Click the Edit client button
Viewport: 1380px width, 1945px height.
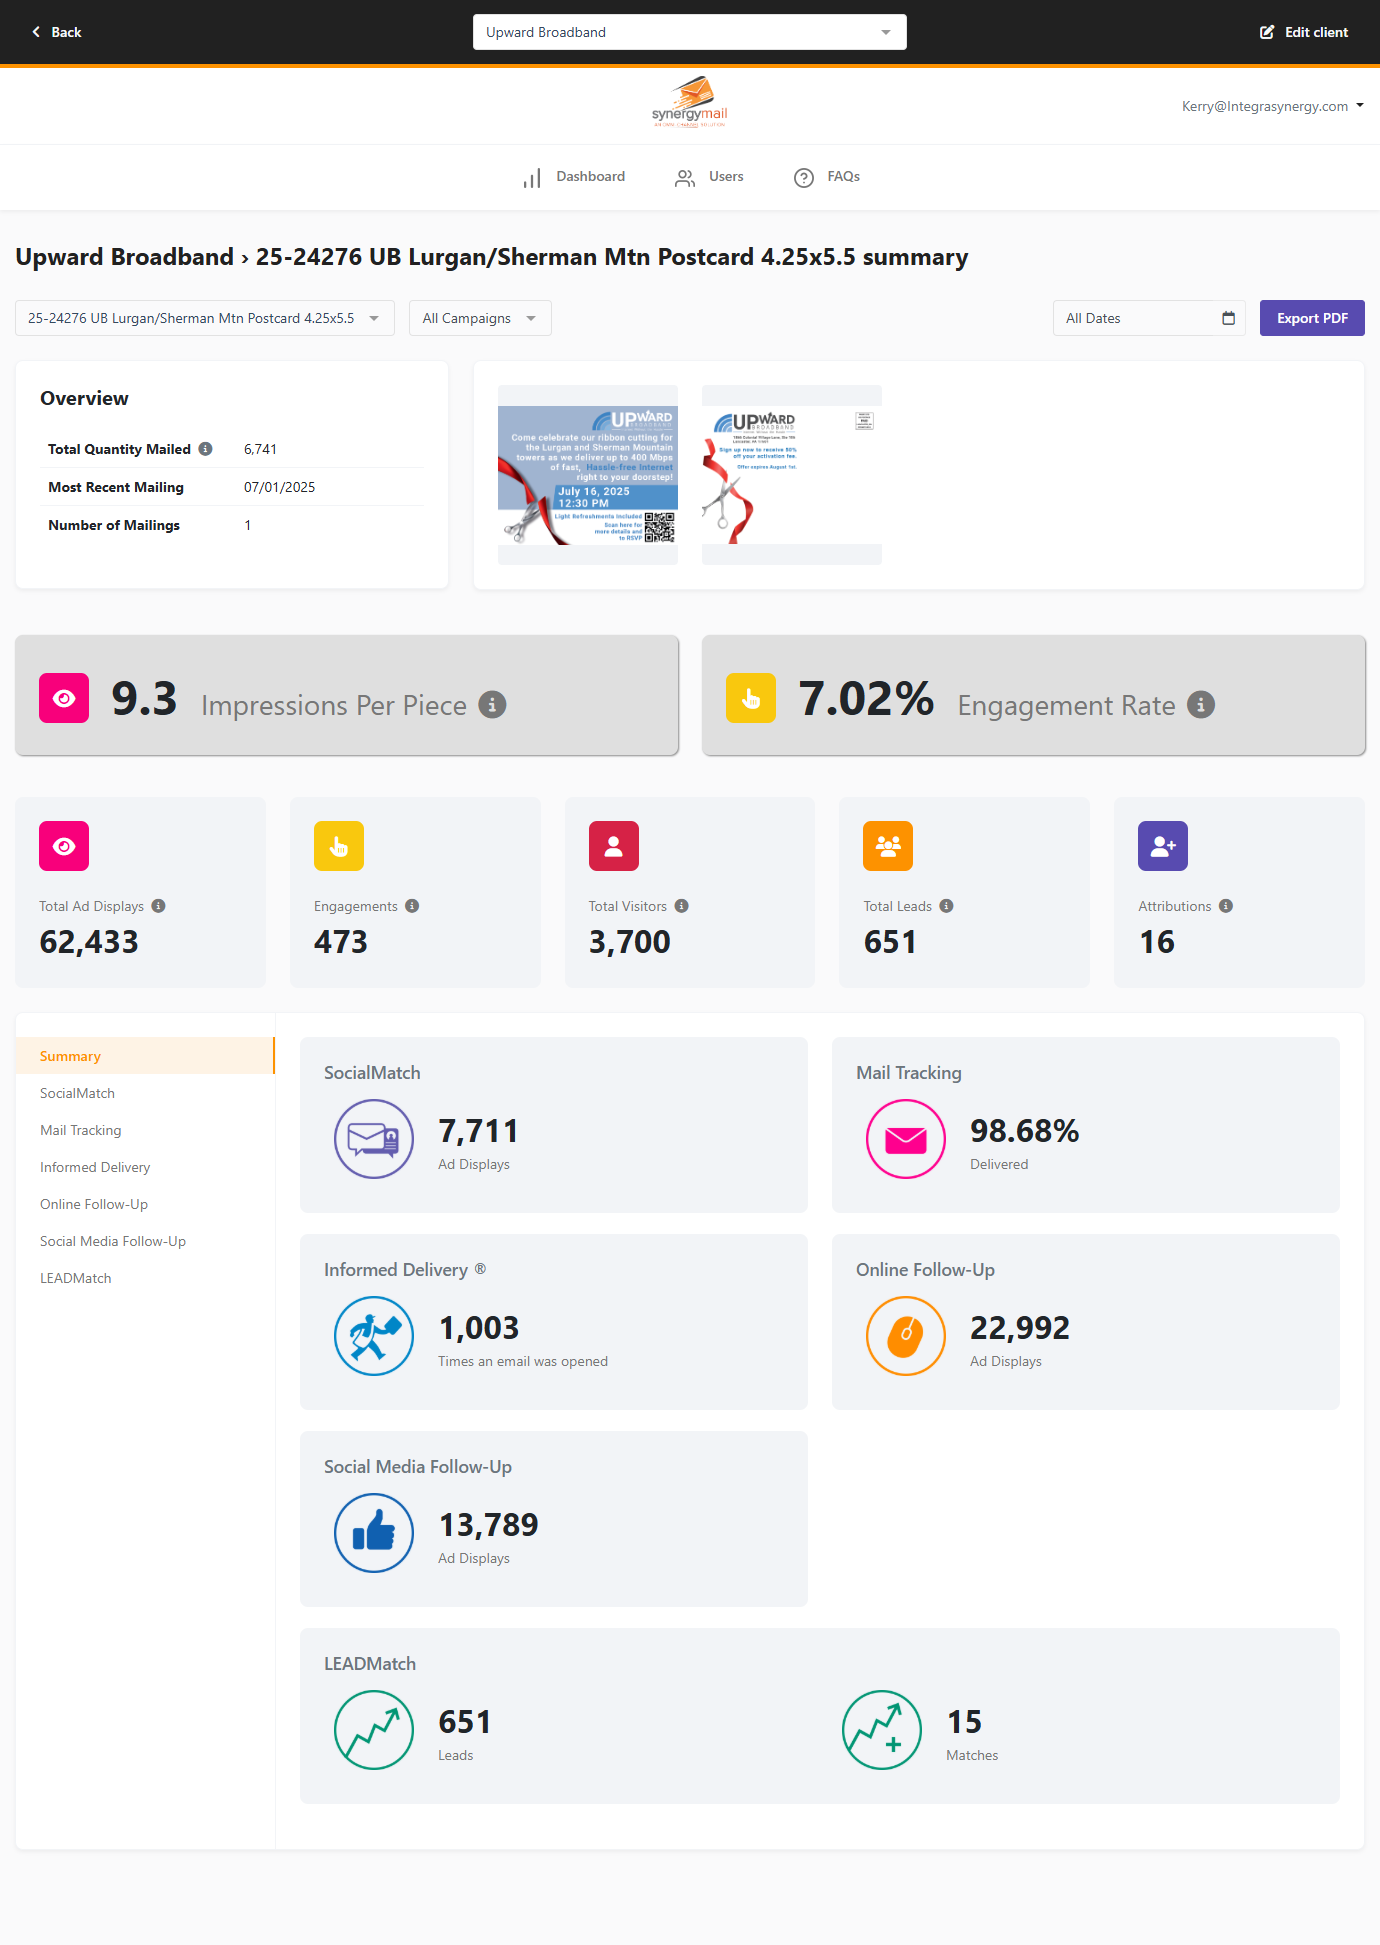(1303, 32)
